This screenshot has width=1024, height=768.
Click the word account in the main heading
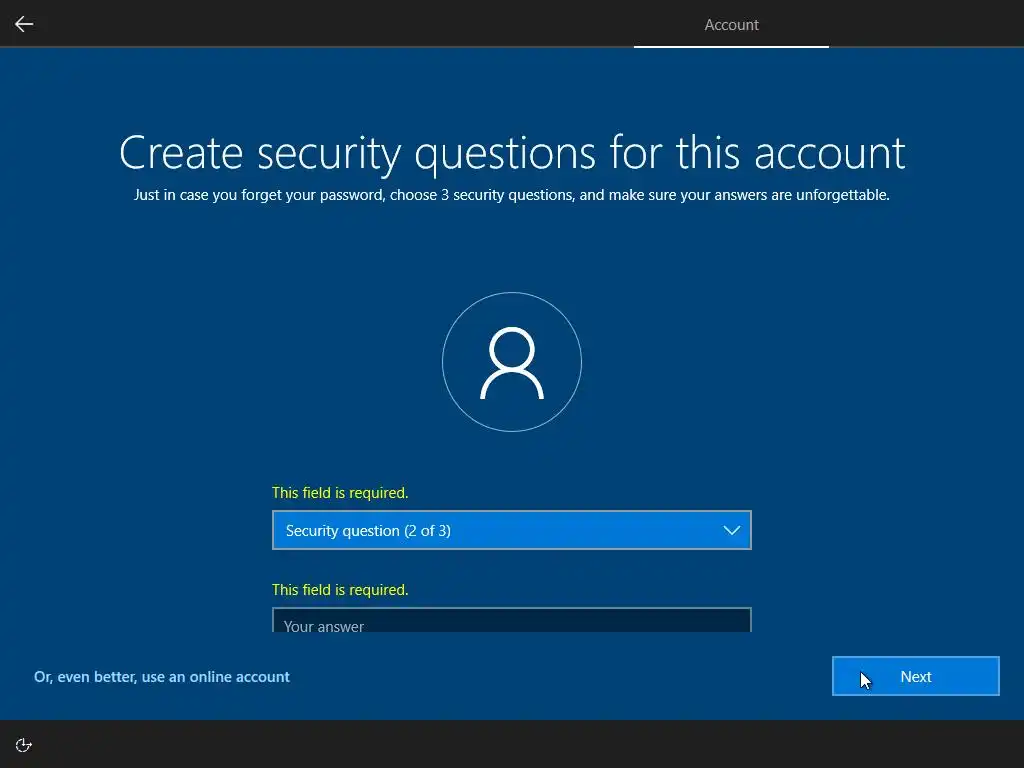click(x=829, y=154)
